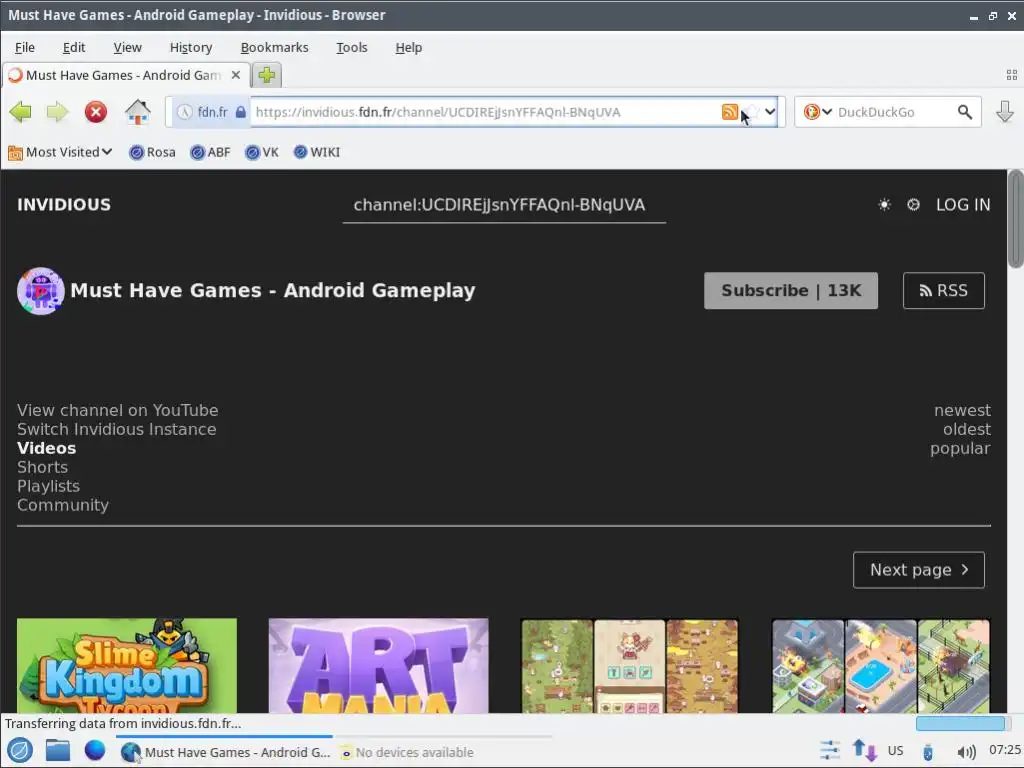Viewport: 1024px width, 768px height.
Task: Open the History menu
Action: pyautogui.click(x=191, y=48)
